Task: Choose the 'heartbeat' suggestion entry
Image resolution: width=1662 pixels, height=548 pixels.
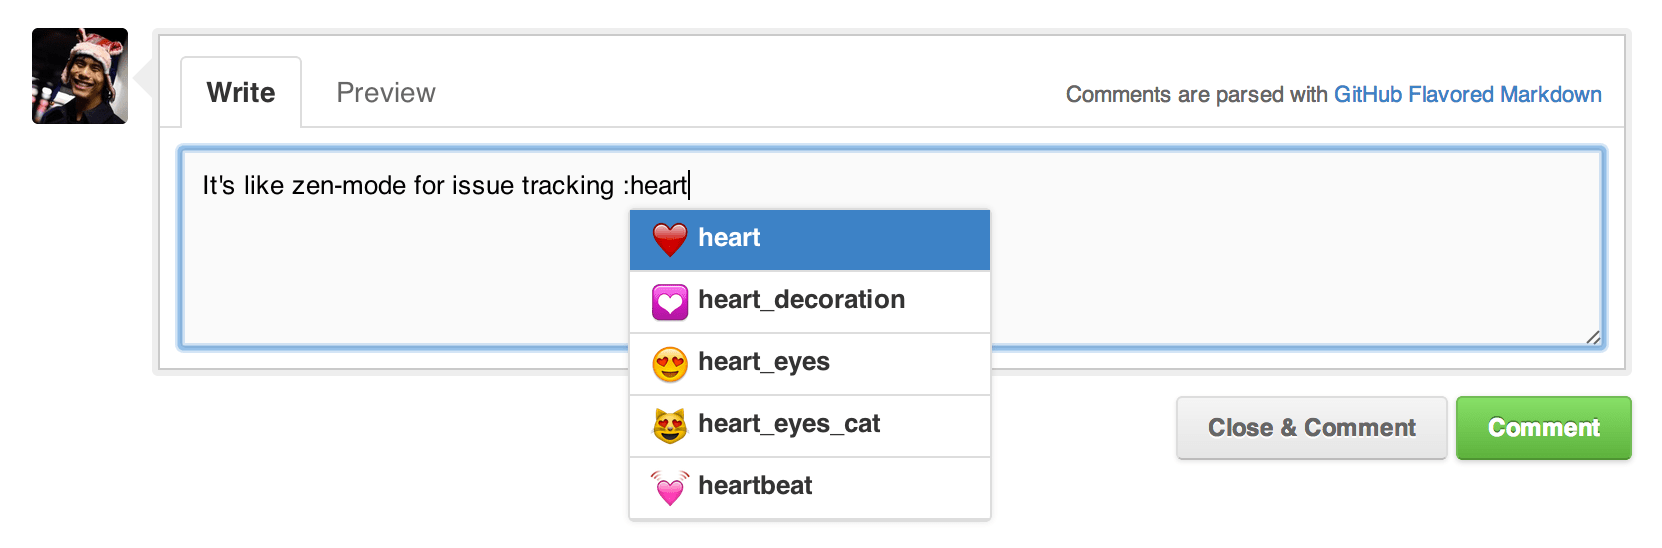Action: coord(755,486)
